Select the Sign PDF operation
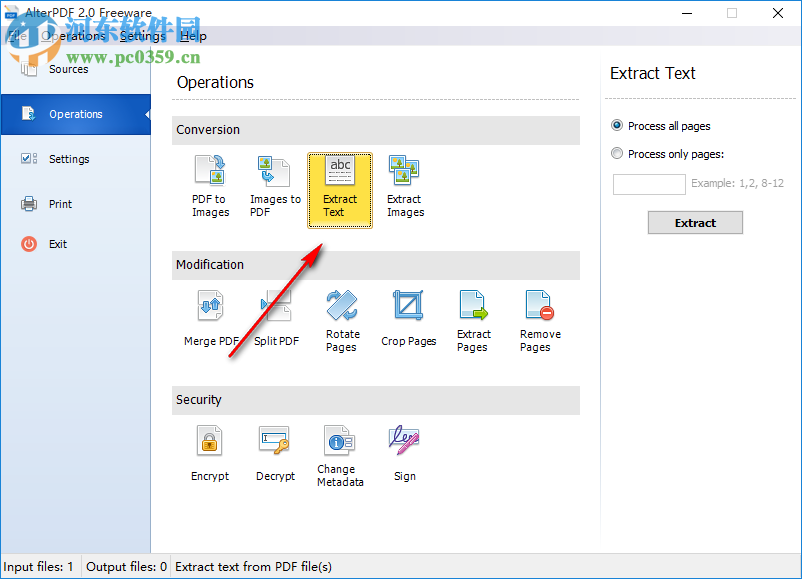 (405, 454)
